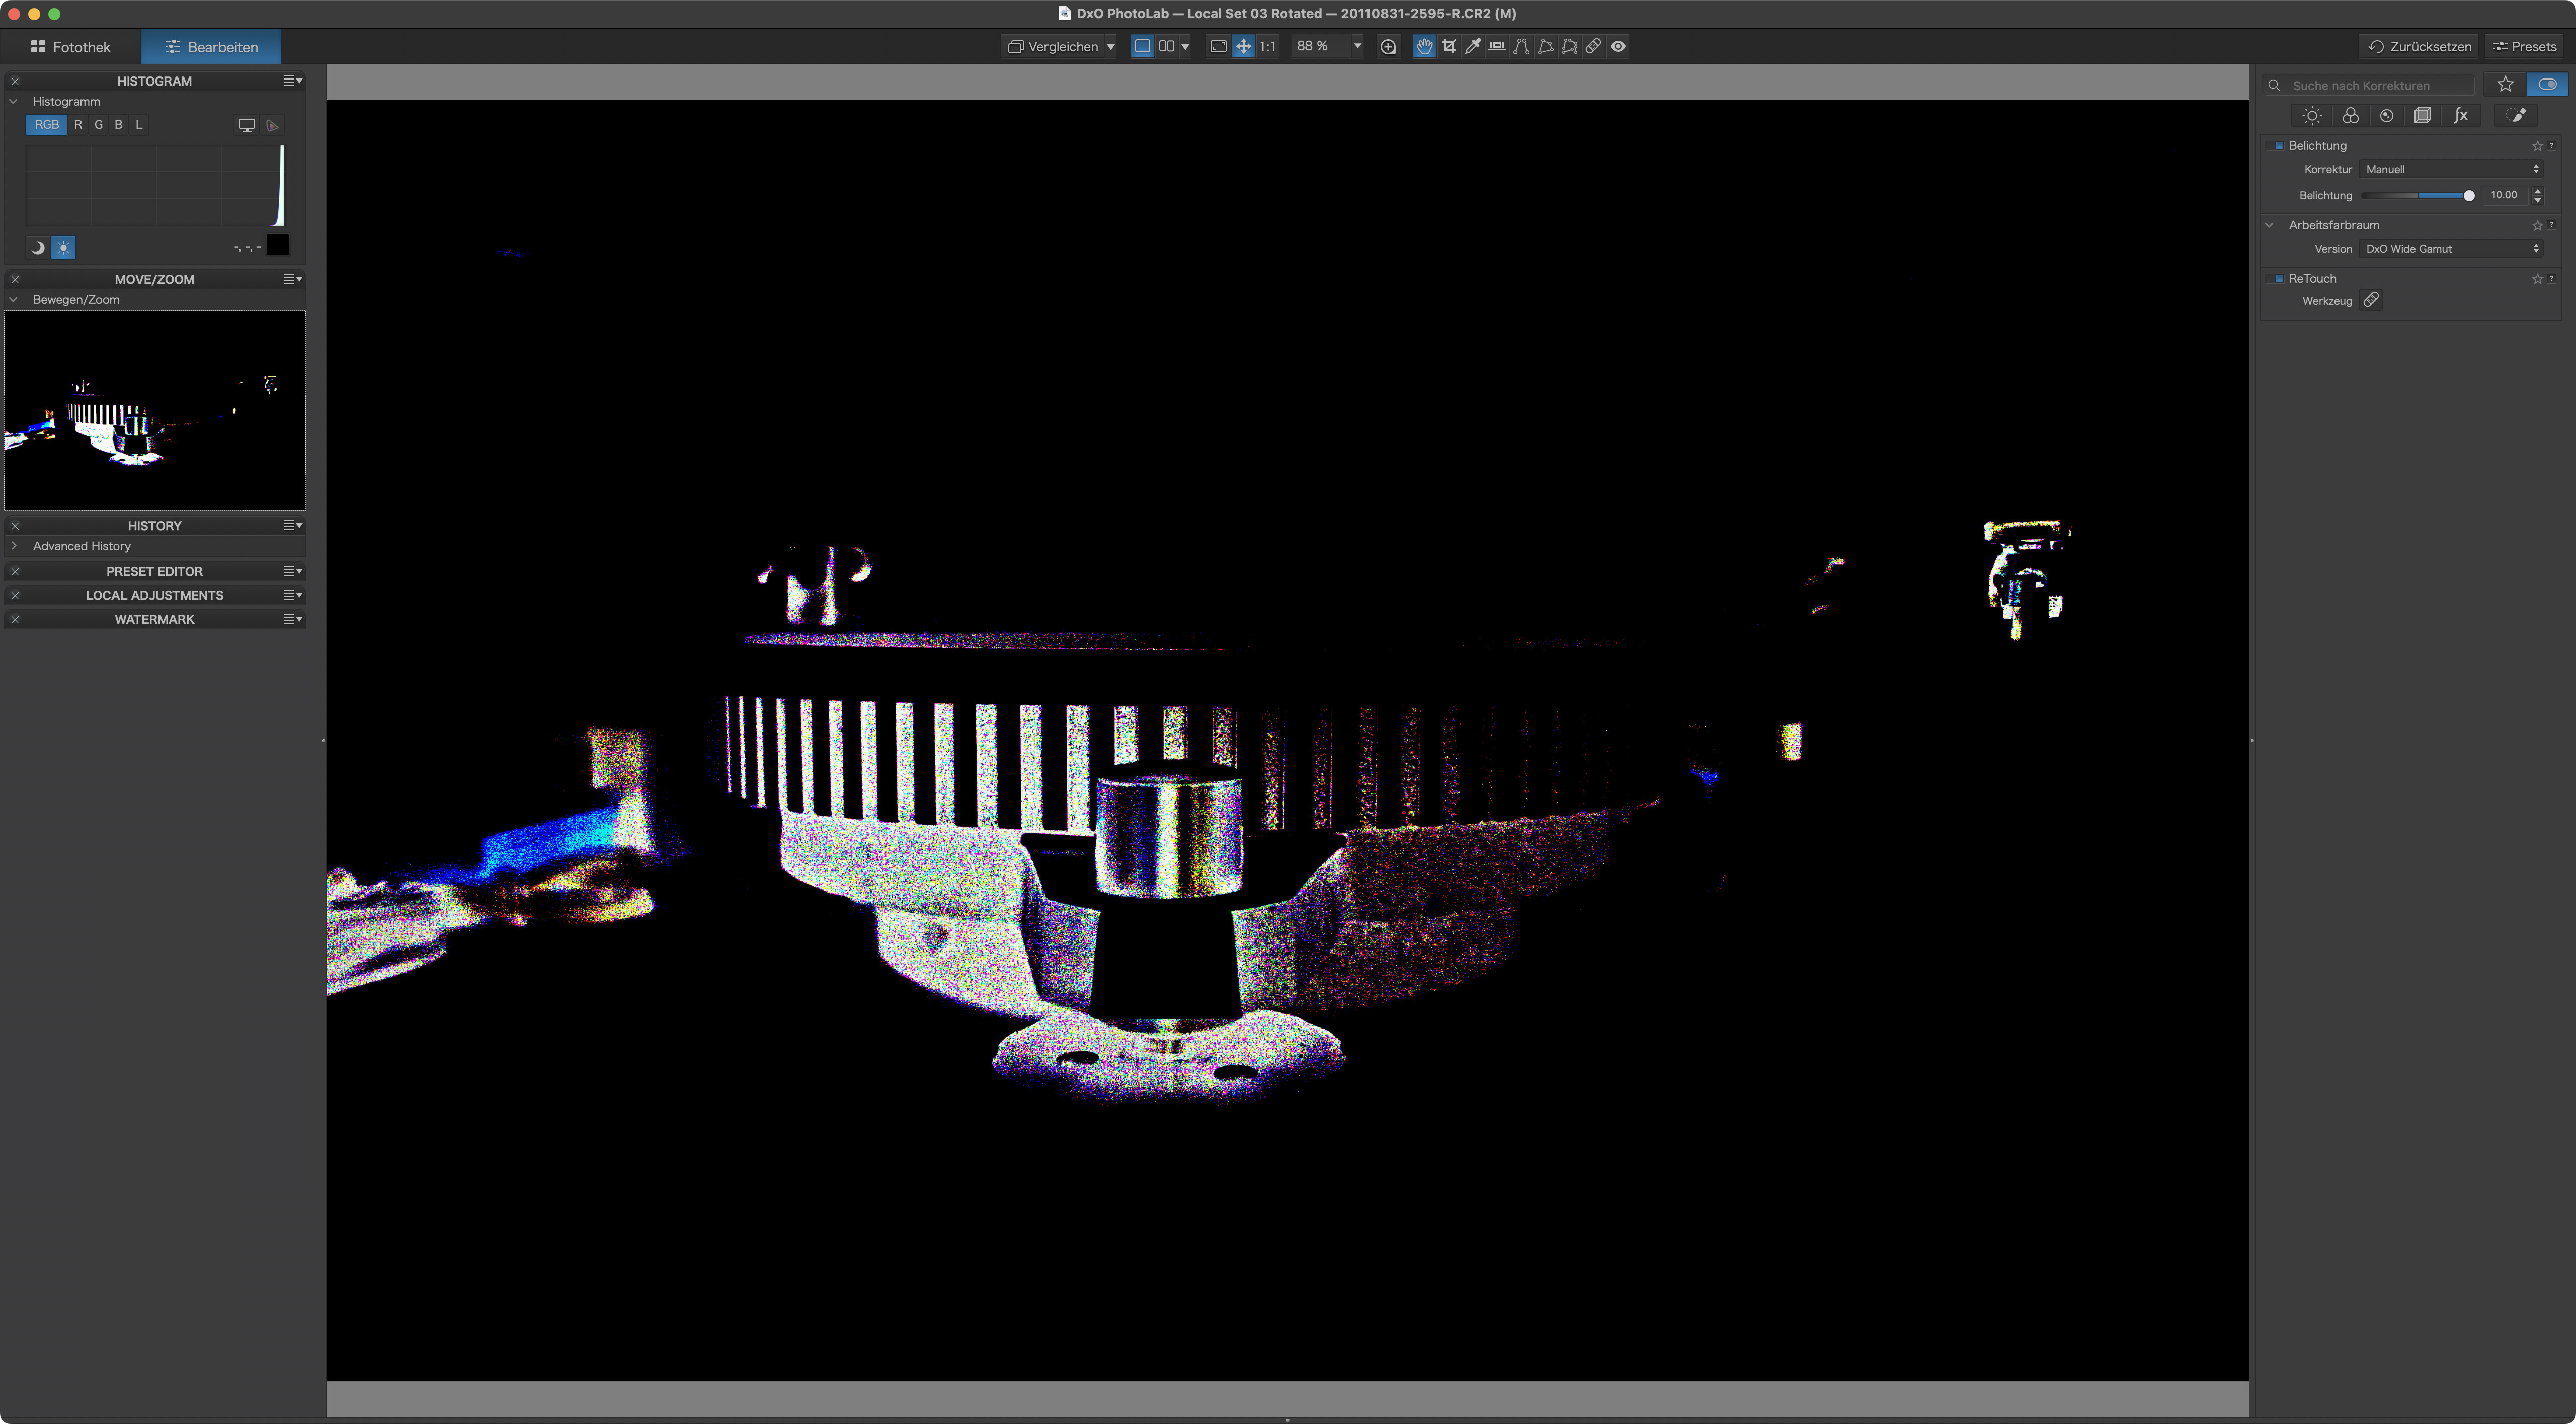This screenshot has width=2576, height=1424.
Task: Open the Color corrections circles icon
Action: [2350, 116]
